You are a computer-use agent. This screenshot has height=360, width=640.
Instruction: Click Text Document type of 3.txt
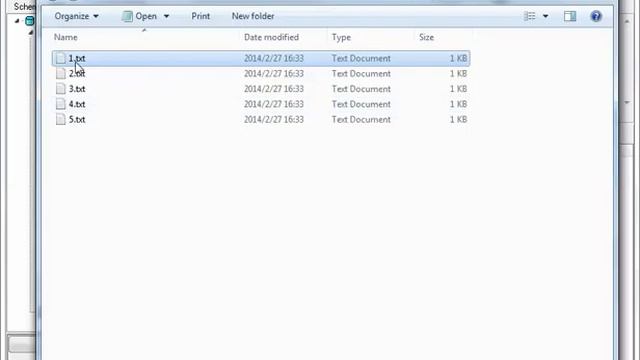(361, 89)
